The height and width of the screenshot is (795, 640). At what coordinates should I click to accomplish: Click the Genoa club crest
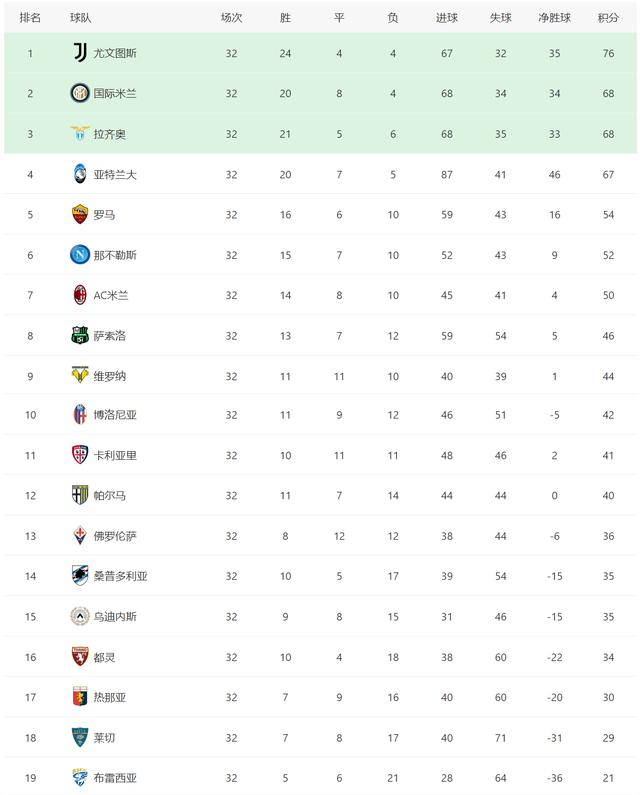click(80, 697)
